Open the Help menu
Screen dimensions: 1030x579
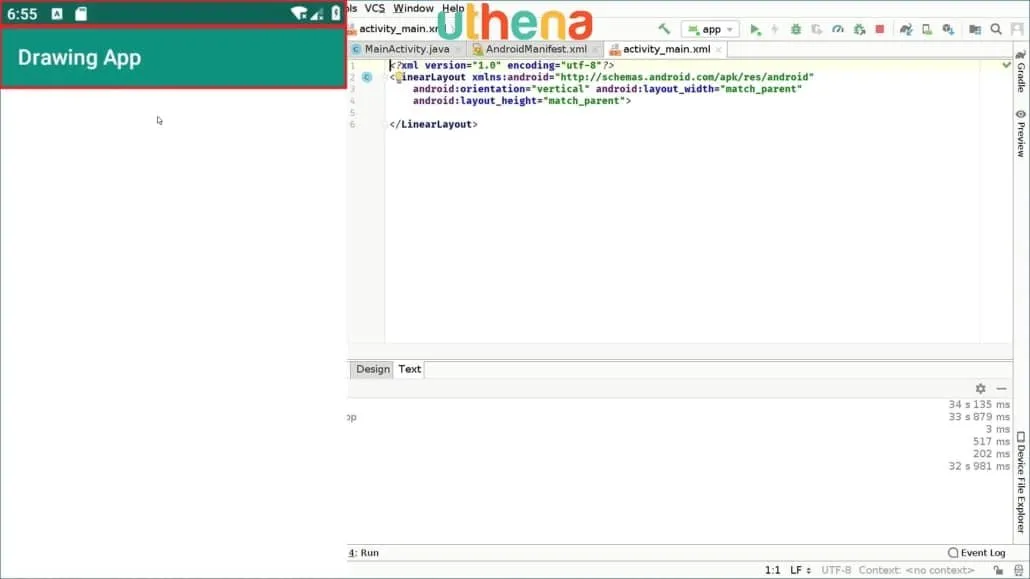453,9
